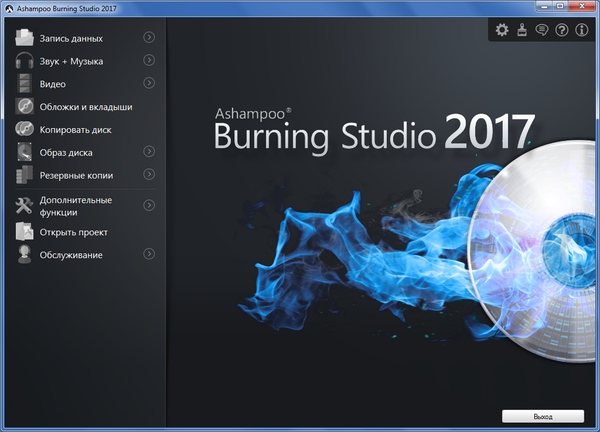Click the document icon for Открыть проект
The height and width of the screenshot is (432, 600).
tap(24, 231)
